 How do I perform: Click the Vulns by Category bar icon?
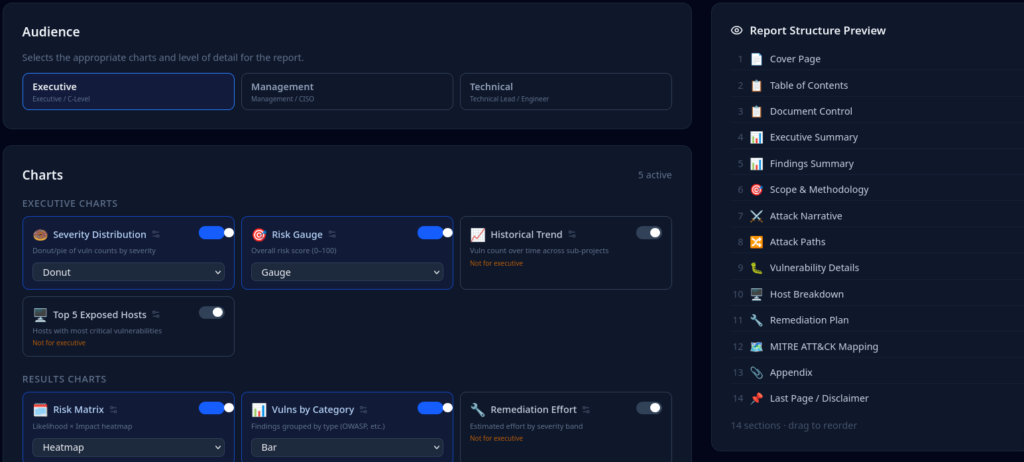(x=259, y=410)
